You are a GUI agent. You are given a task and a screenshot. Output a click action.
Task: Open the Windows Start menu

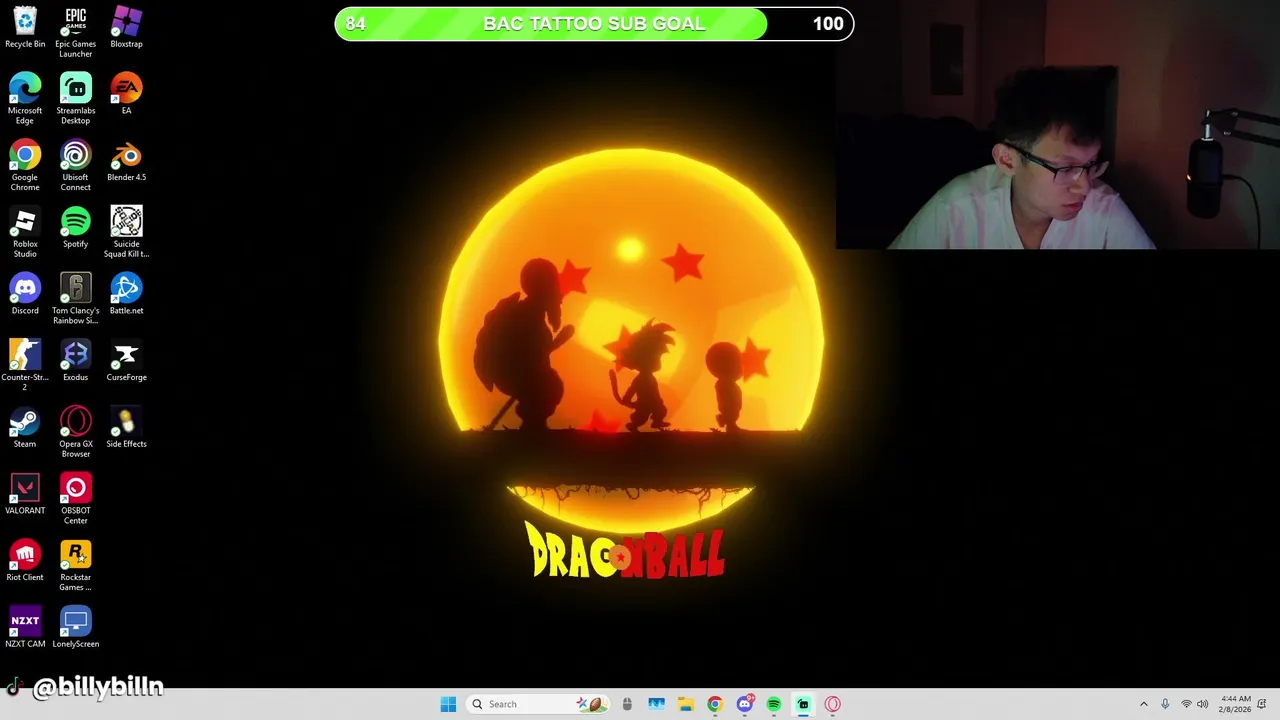click(x=448, y=704)
